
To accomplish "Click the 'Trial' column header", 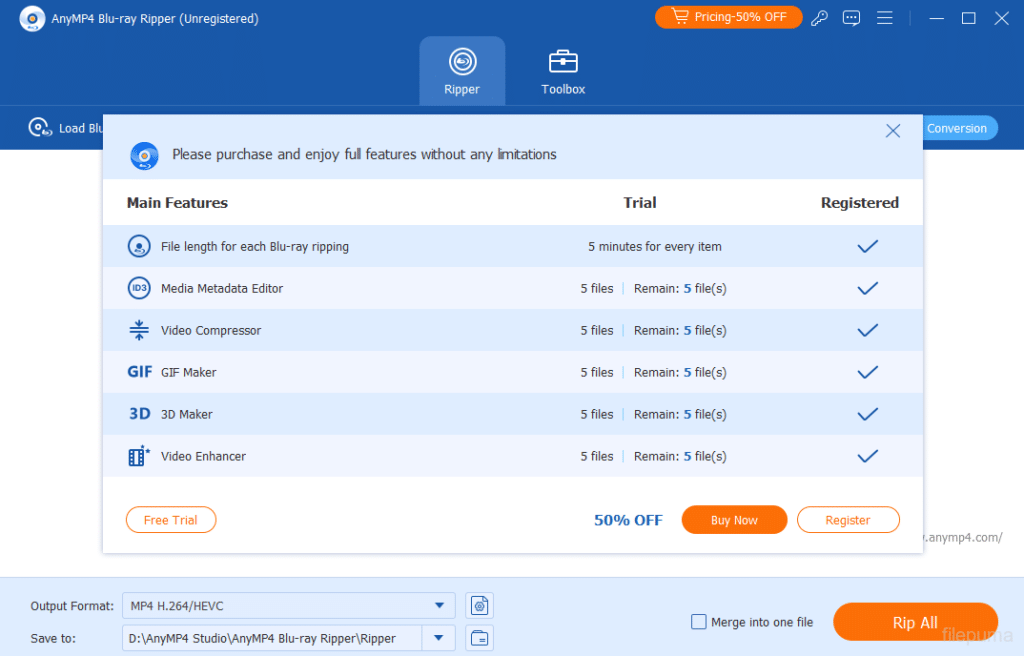I will (639, 203).
